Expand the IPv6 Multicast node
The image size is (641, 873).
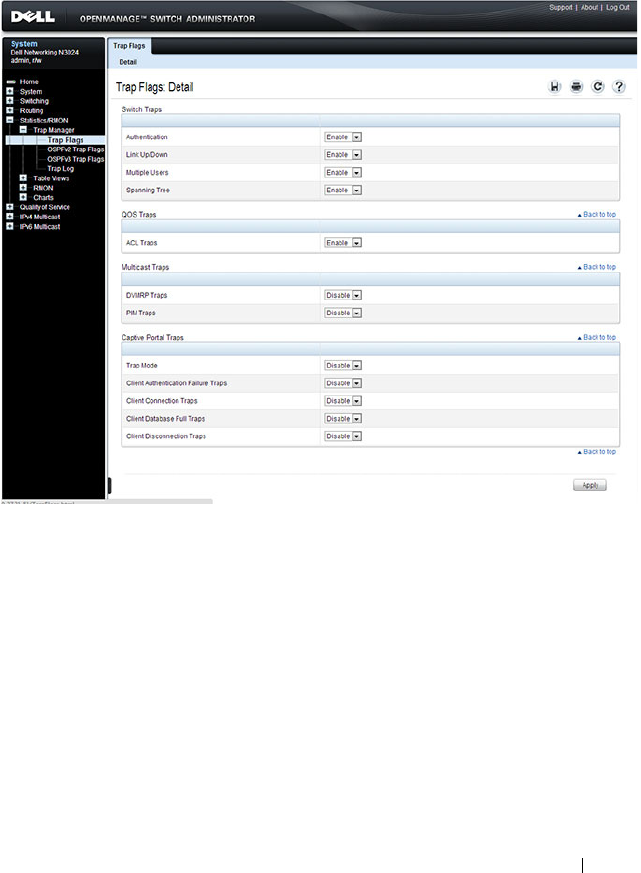pyautogui.click(x=9, y=226)
